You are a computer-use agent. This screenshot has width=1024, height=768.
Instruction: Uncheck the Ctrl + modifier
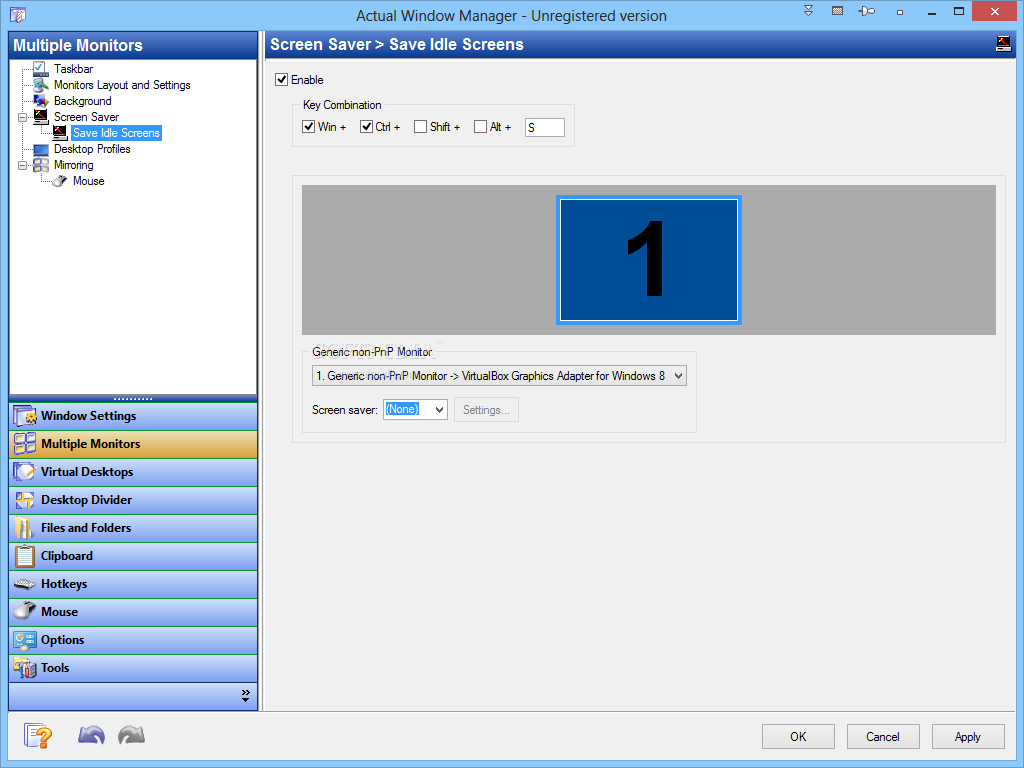[366, 127]
